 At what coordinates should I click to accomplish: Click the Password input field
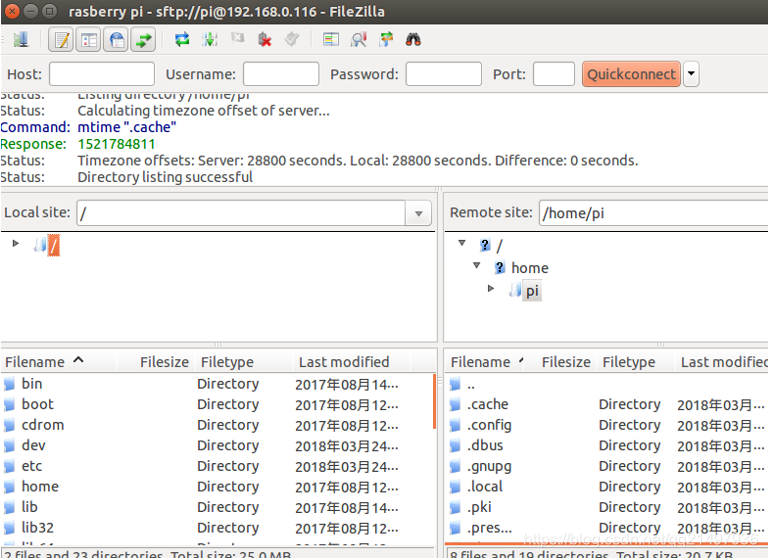[x=444, y=74]
